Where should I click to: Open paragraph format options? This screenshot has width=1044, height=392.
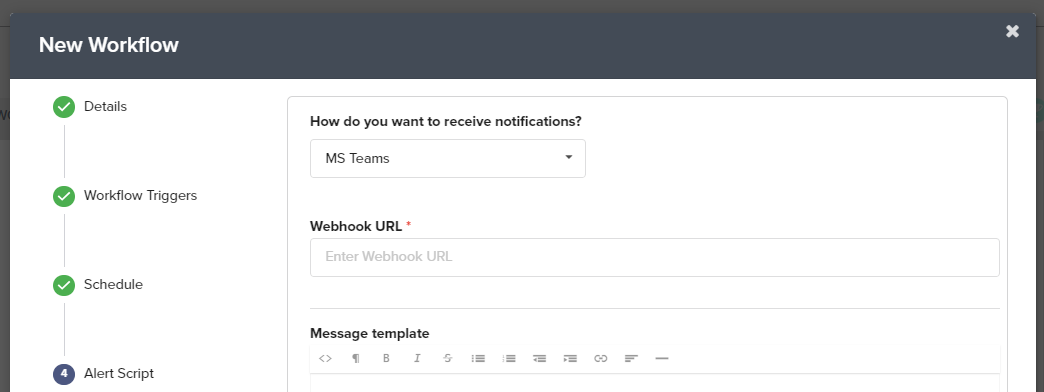(x=356, y=358)
